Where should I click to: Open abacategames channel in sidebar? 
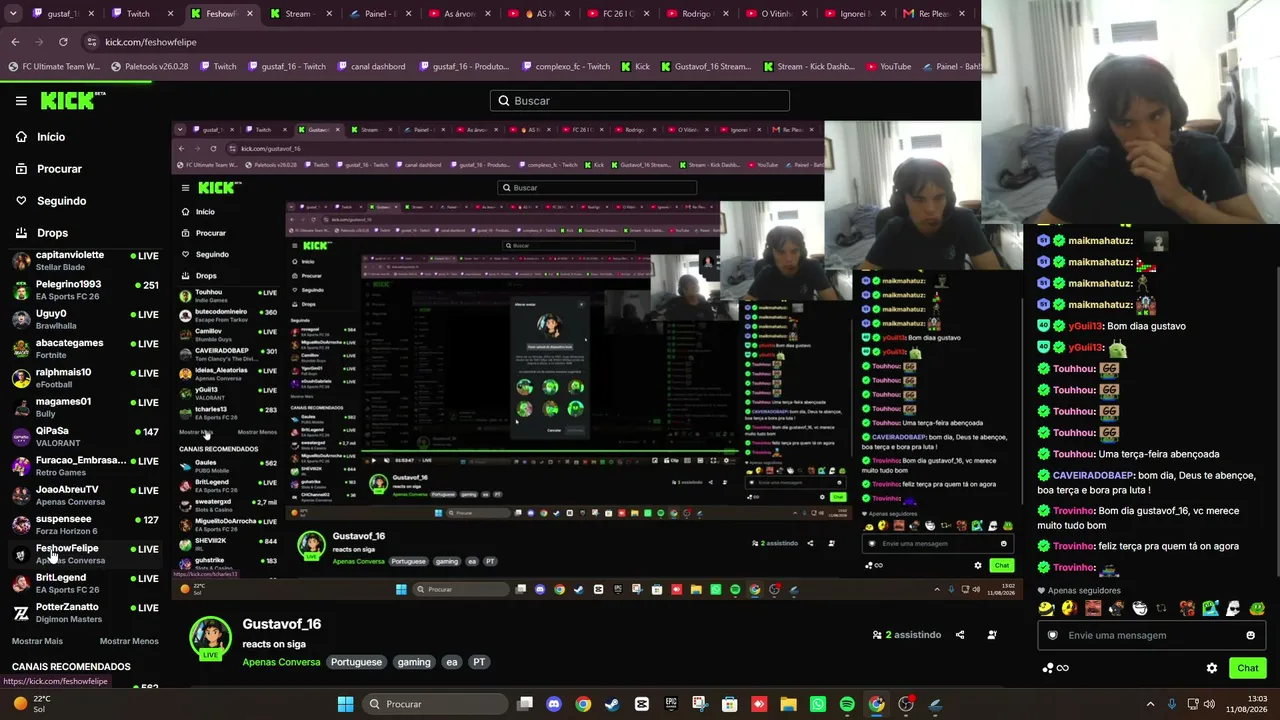85,349
